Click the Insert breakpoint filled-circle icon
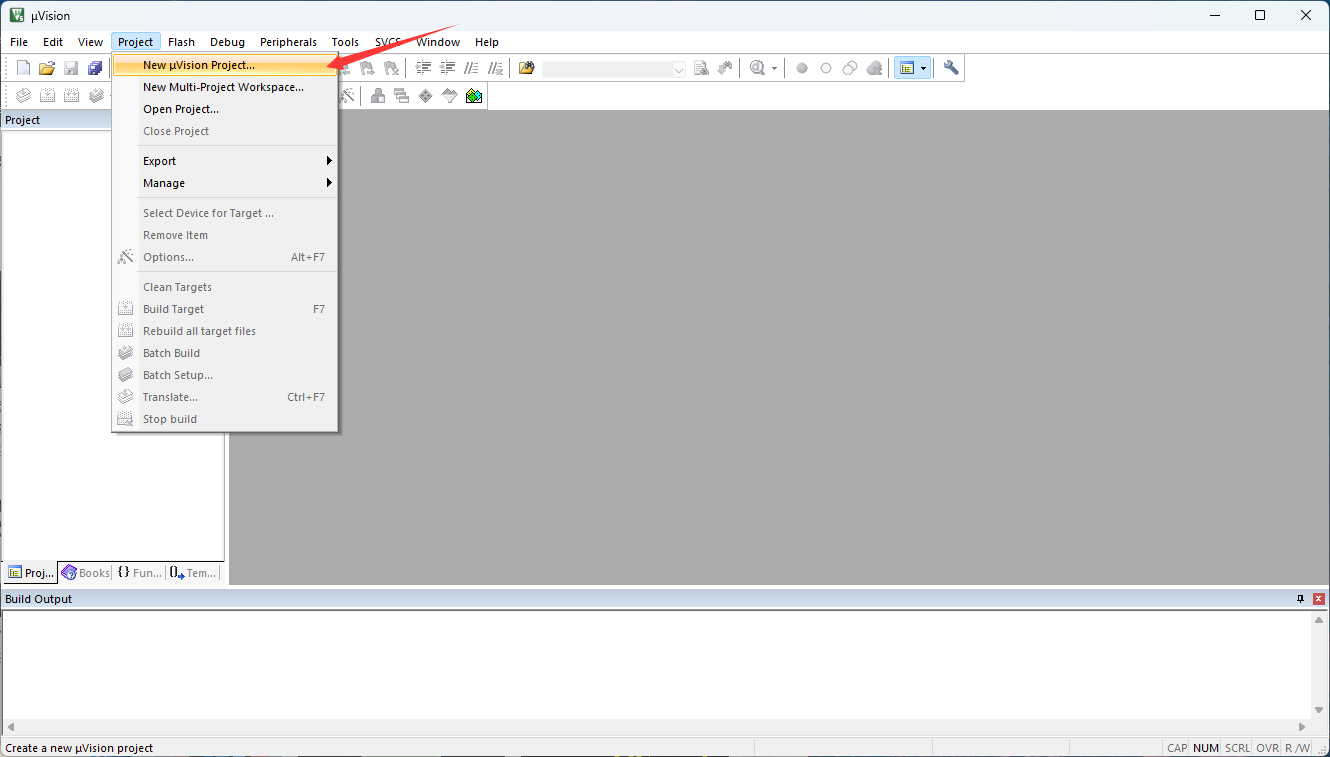This screenshot has width=1330, height=757. pos(801,68)
